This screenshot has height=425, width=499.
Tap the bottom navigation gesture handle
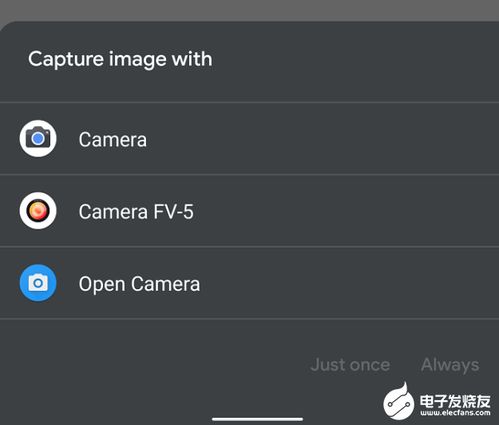257,419
